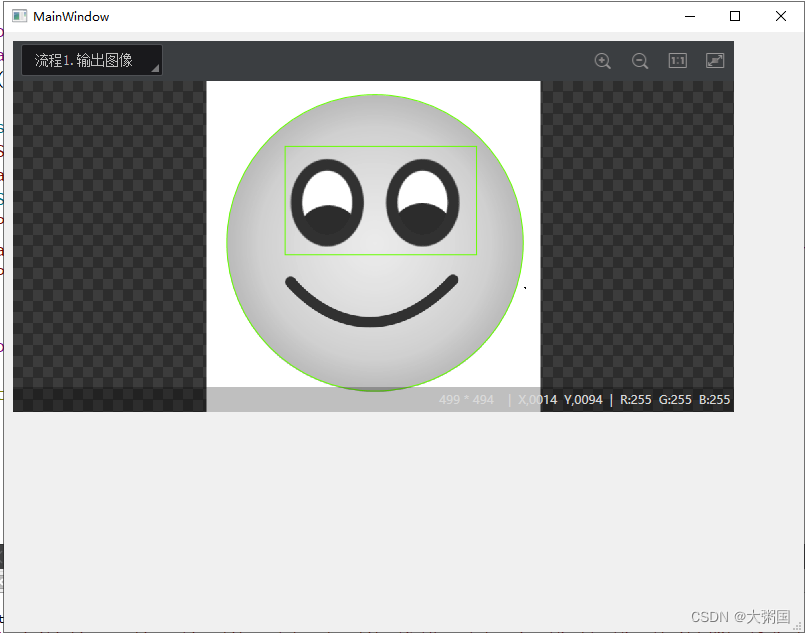Click the Y,0094 coordinate readout

pos(583,399)
